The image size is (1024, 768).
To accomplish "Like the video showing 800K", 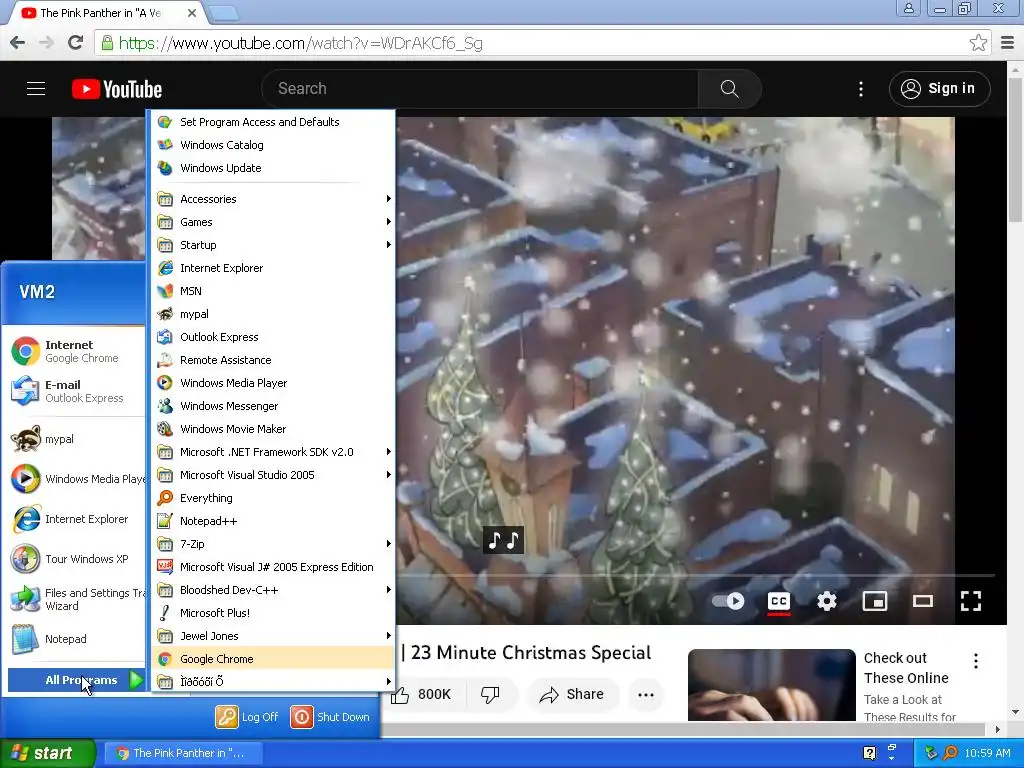I will pyautogui.click(x=421, y=694).
